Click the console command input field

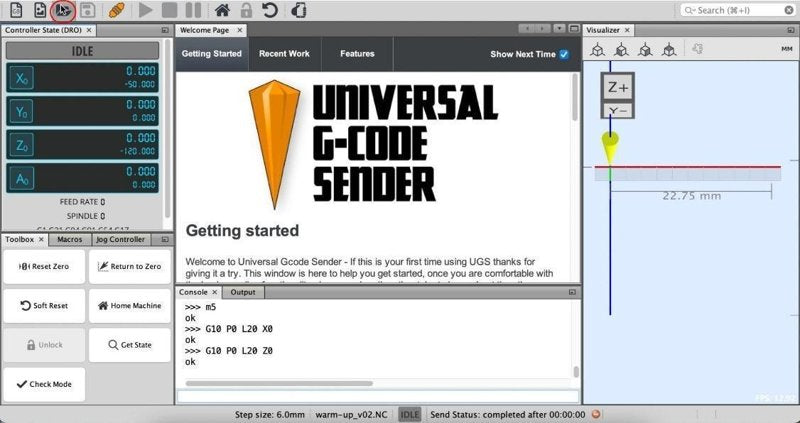[378, 396]
